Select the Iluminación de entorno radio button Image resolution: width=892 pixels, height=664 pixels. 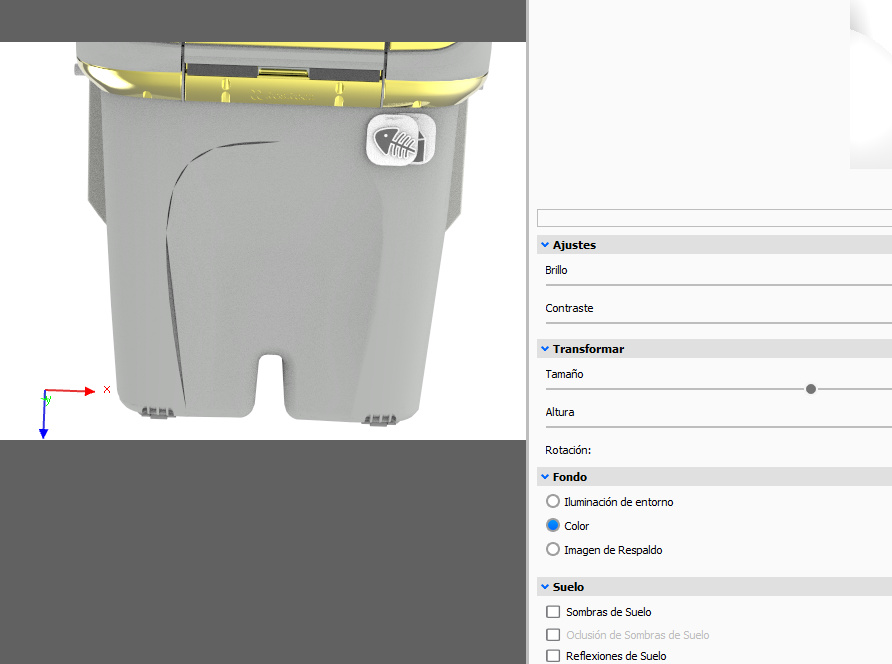coord(553,501)
